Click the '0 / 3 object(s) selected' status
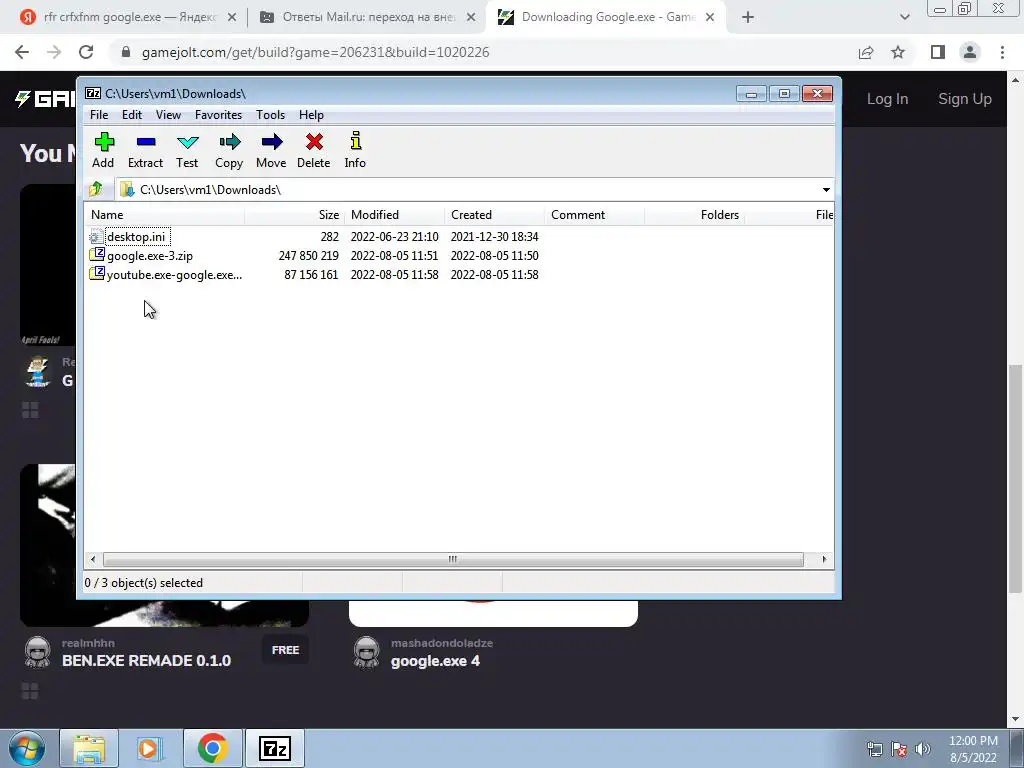This screenshot has width=1024, height=768. coord(144,583)
